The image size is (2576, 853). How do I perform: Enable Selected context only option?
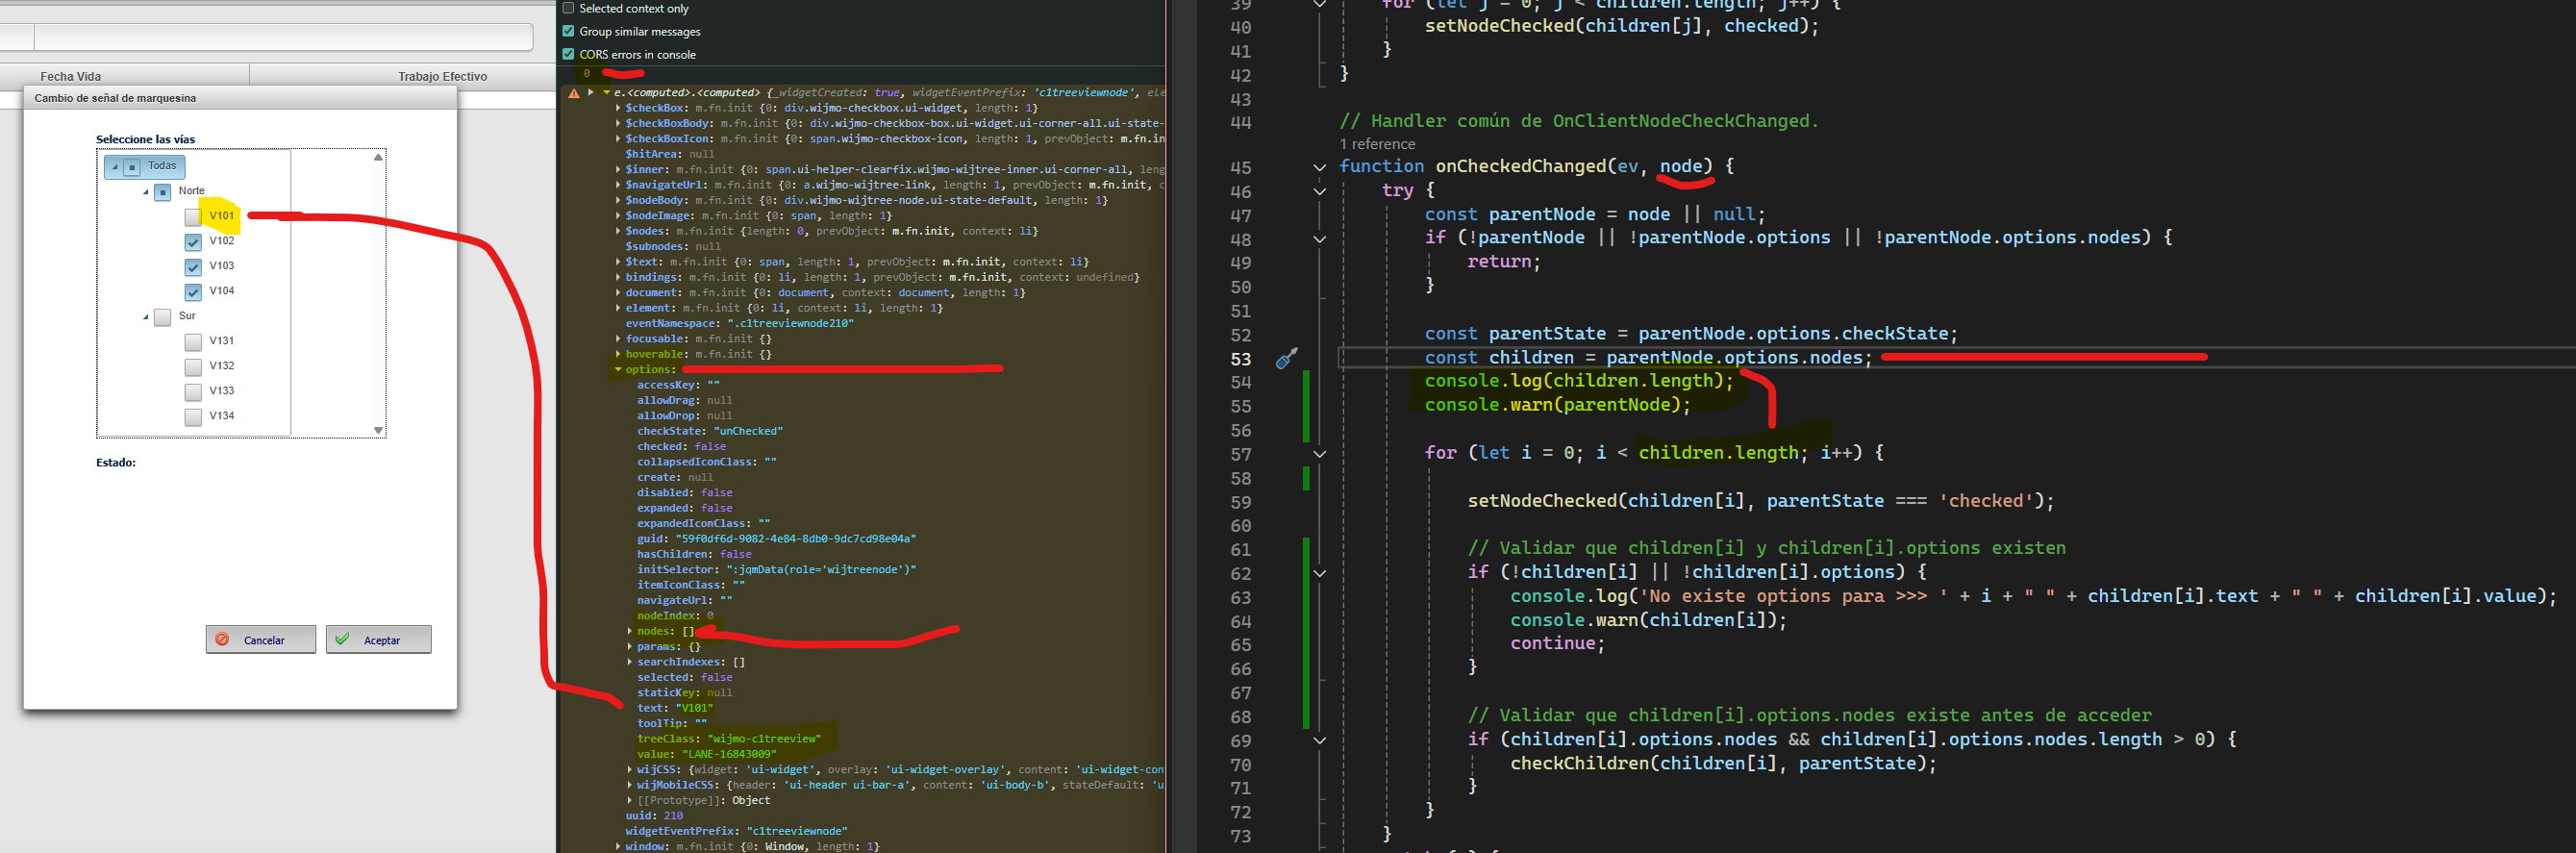point(568,8)
